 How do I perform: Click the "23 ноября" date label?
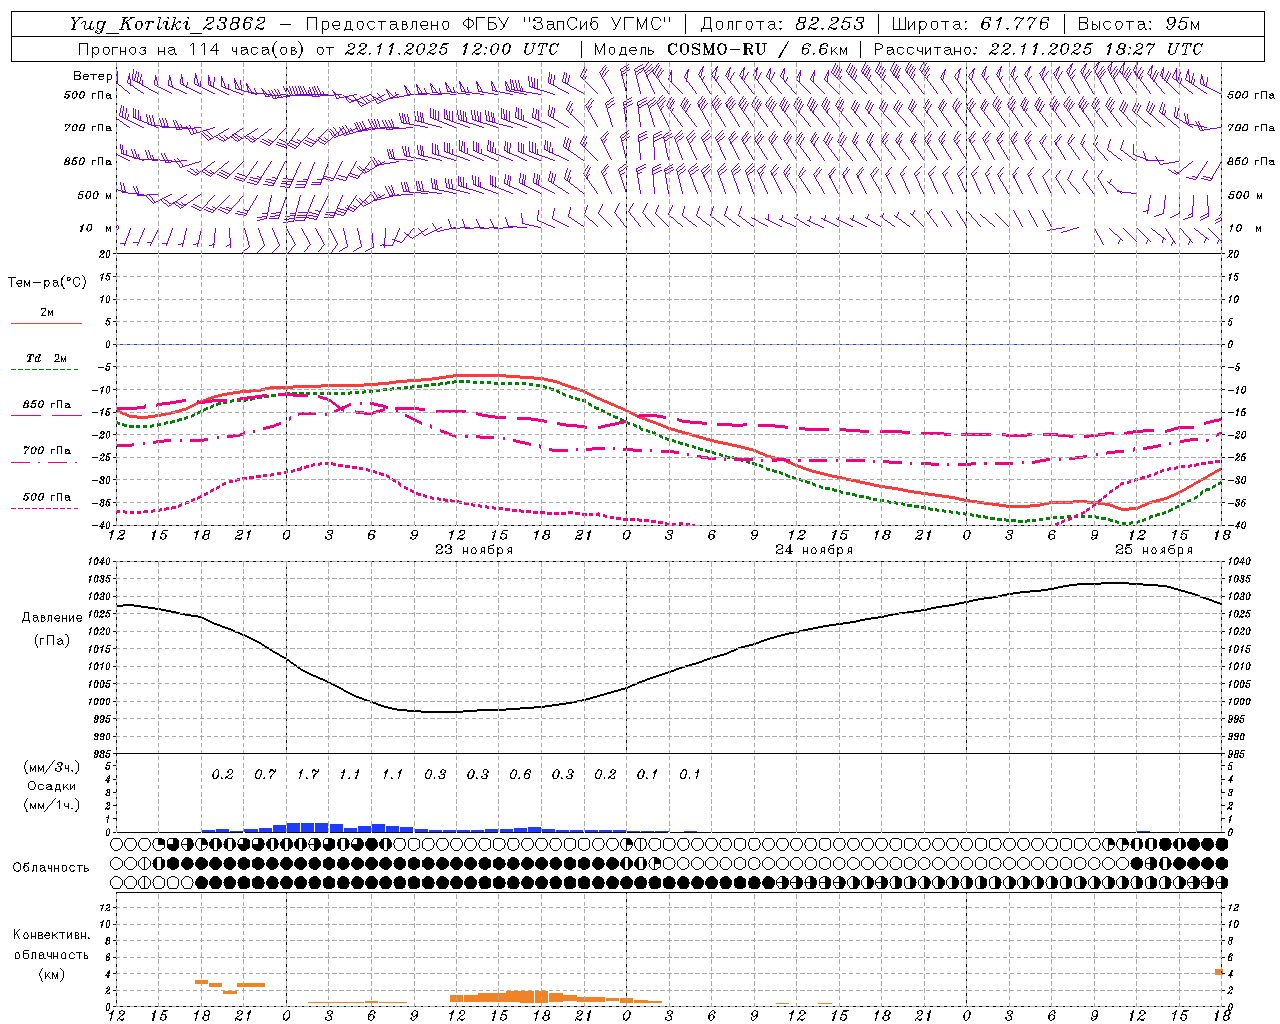pos(474,550)
